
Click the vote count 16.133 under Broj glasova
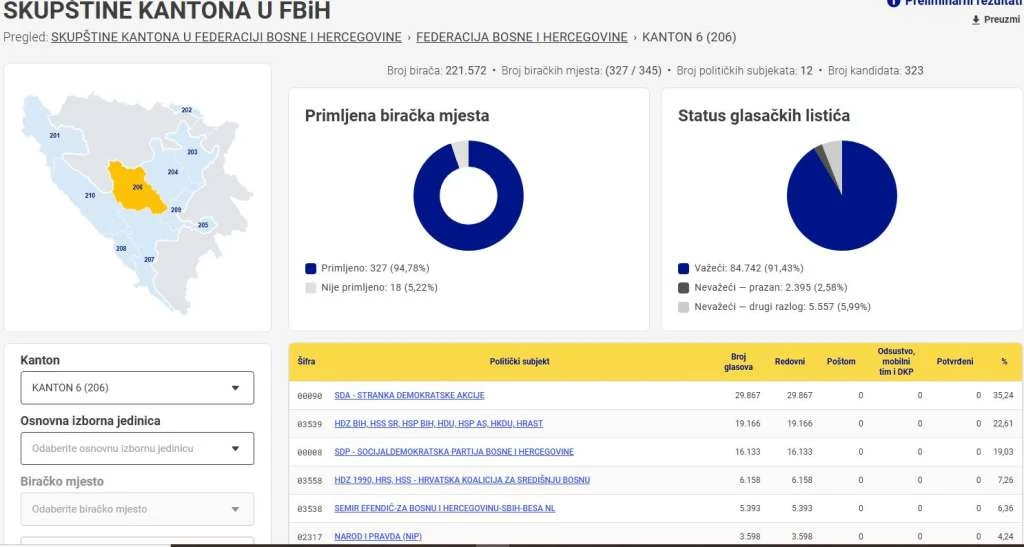(750, 452)
